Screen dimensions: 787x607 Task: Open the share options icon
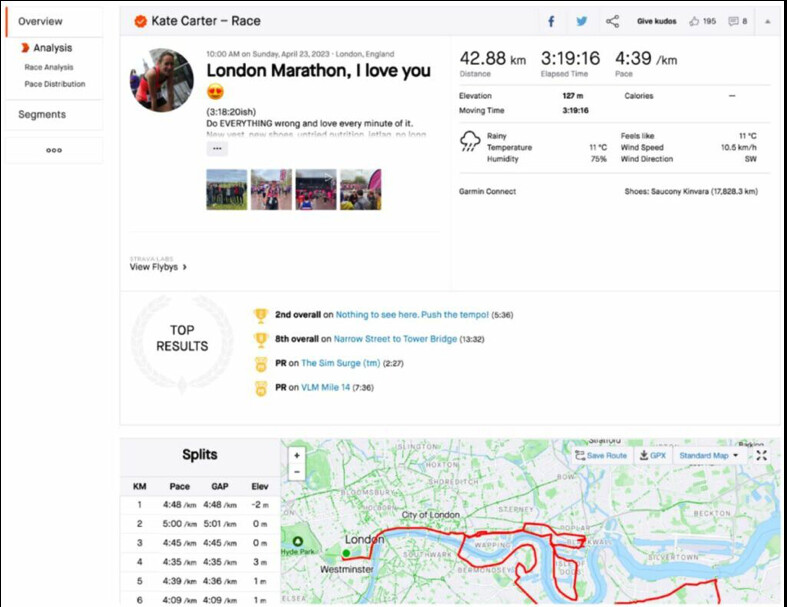tap(612, 21)
